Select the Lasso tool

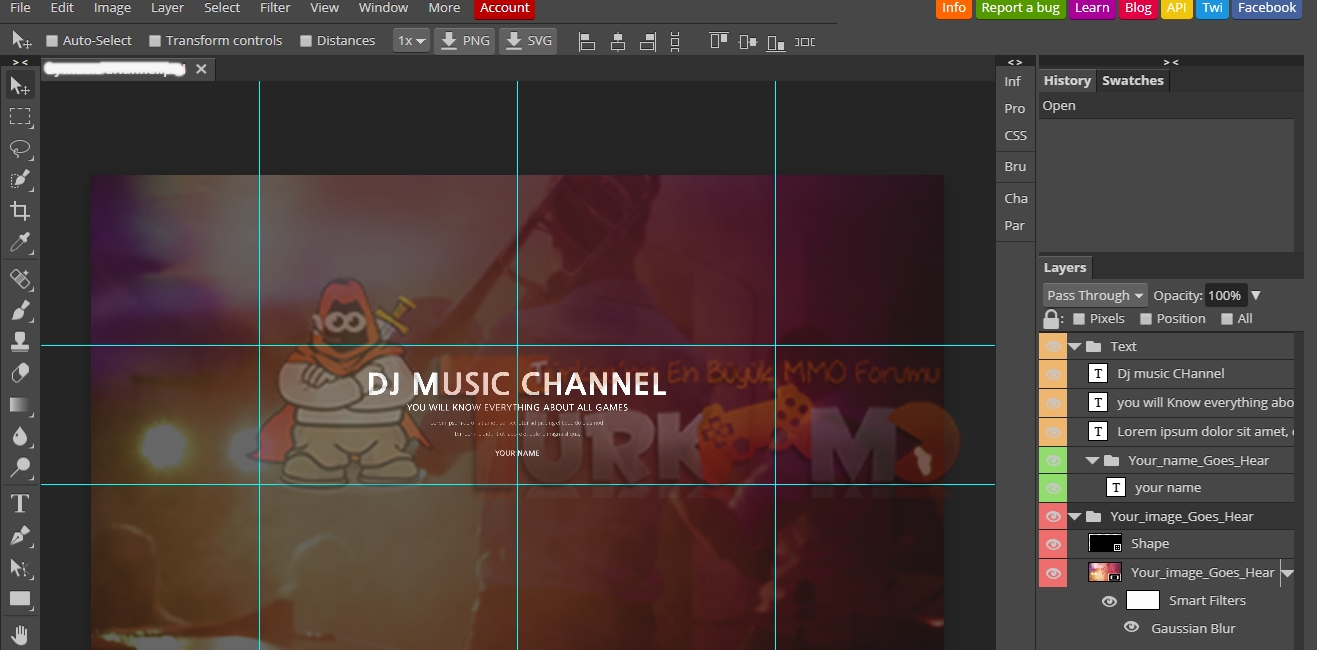(x=20, y=148)
